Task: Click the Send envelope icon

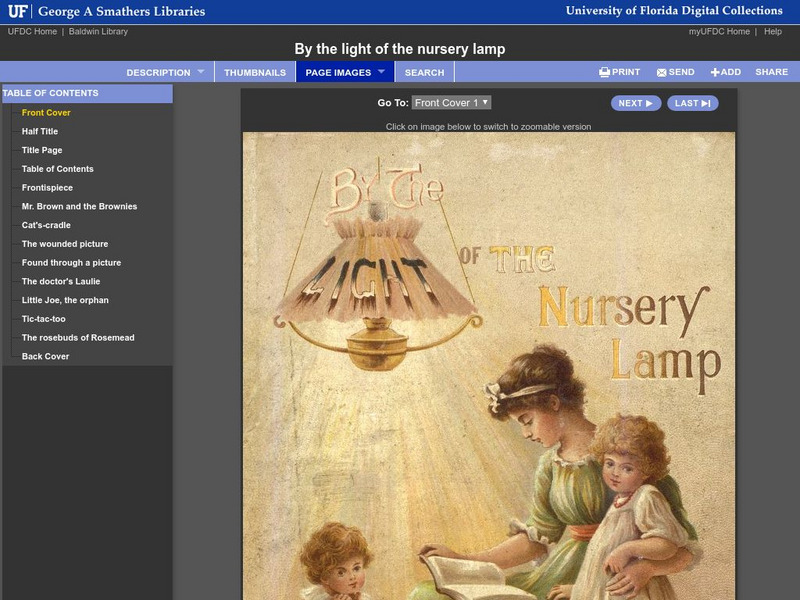Action: [662, 72]
